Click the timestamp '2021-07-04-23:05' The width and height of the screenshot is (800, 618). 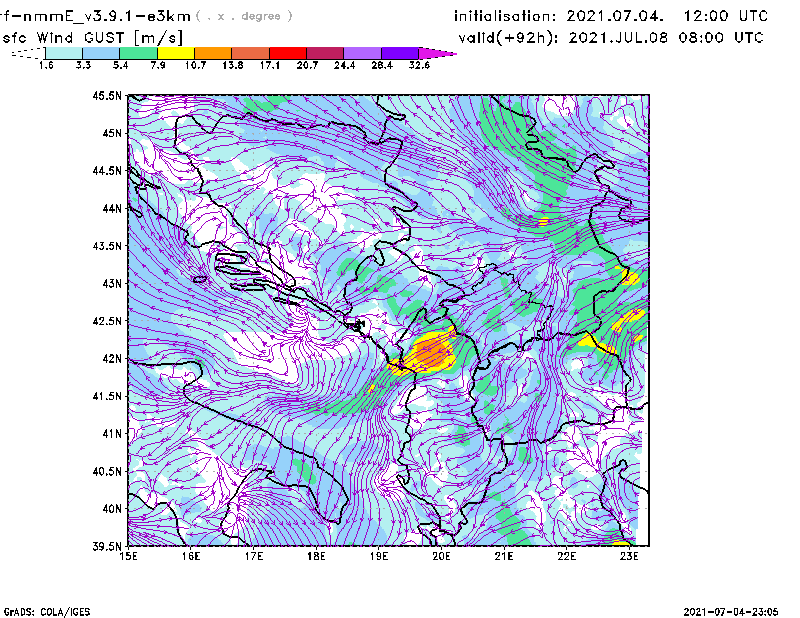click(731, 612)
